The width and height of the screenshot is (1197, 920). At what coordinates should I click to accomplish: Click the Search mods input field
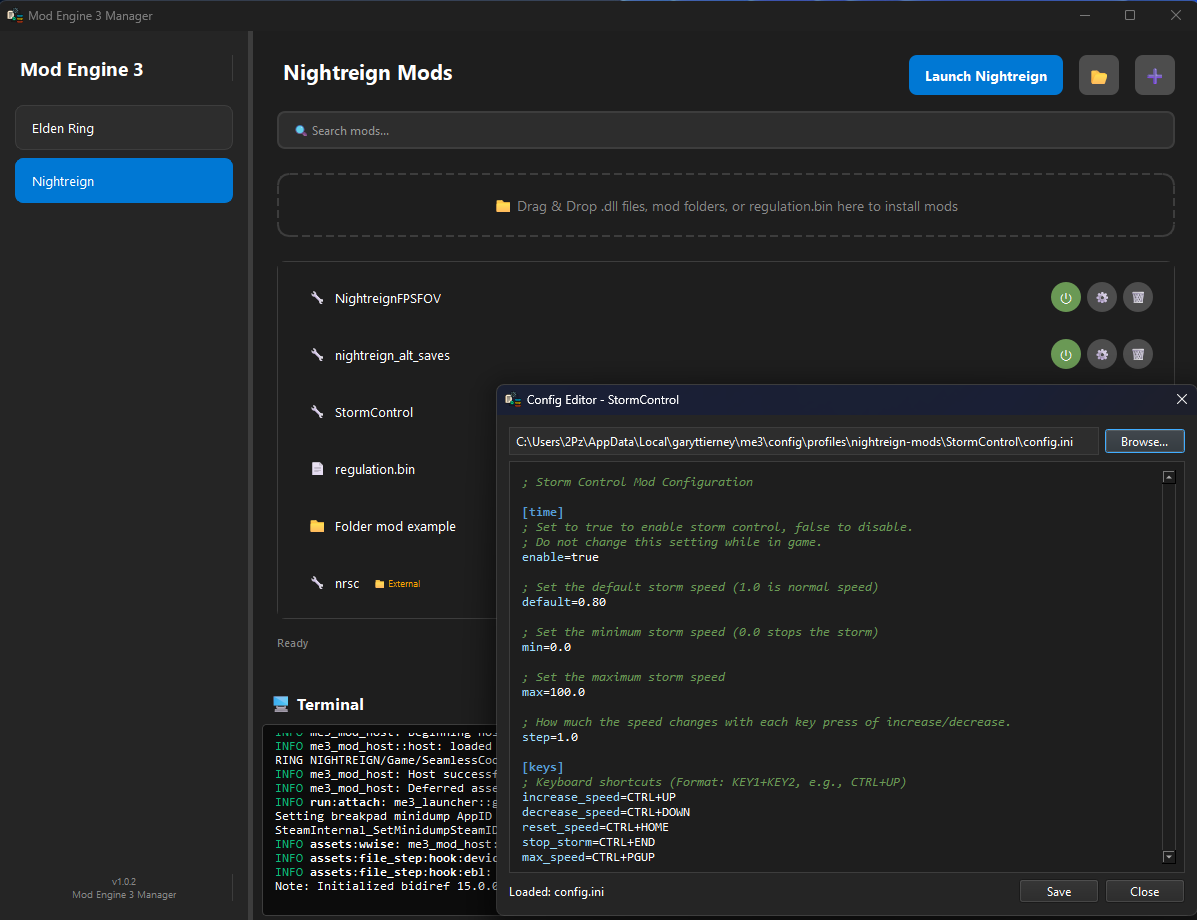[x=725, y=130]
